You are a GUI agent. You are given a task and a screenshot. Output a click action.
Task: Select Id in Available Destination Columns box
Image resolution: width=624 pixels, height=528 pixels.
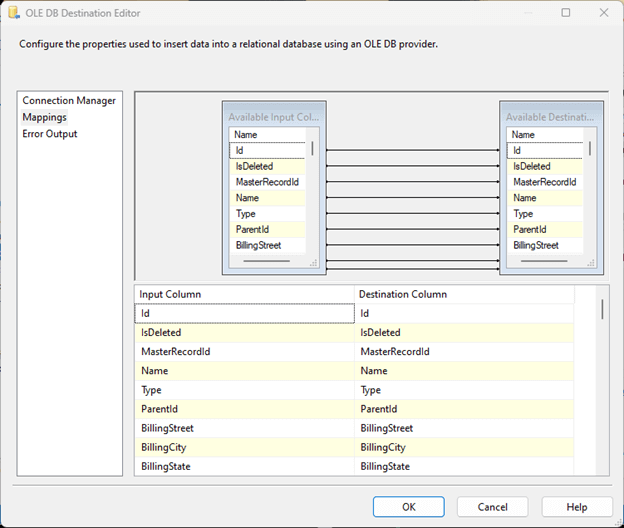[x=545, y=150]
